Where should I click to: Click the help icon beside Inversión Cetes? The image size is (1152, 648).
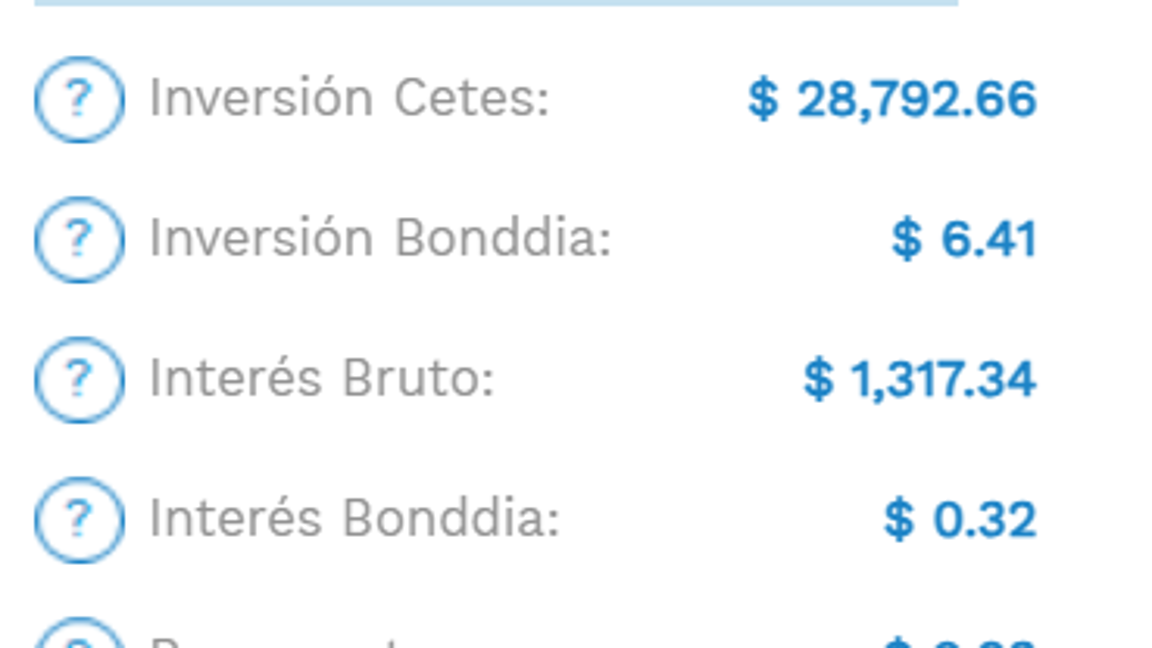(x=81, y=97)
